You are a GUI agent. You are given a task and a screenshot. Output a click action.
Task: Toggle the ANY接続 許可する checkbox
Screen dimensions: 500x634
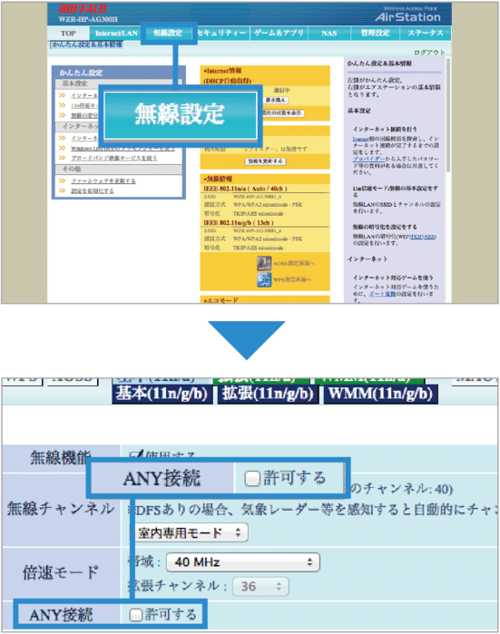pos(136,615)
